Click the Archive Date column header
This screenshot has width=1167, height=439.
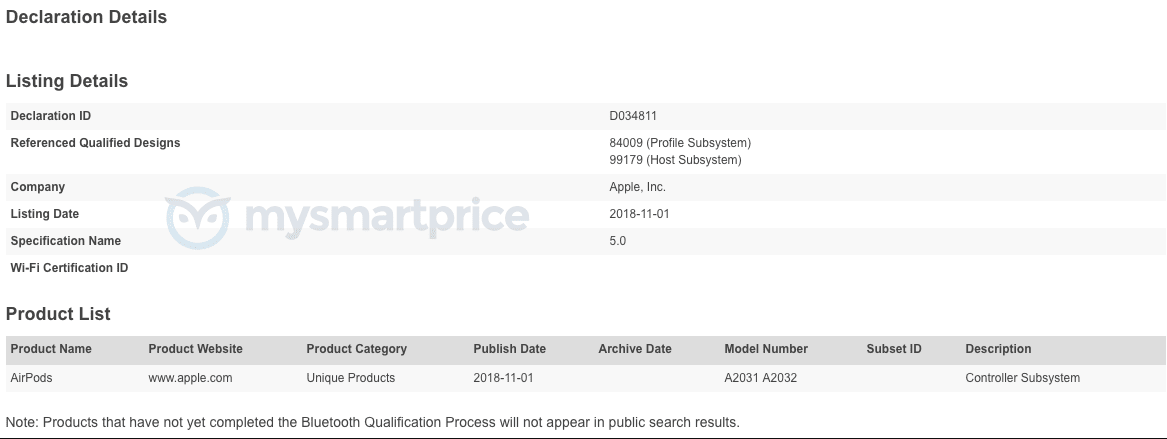(635, 349)
